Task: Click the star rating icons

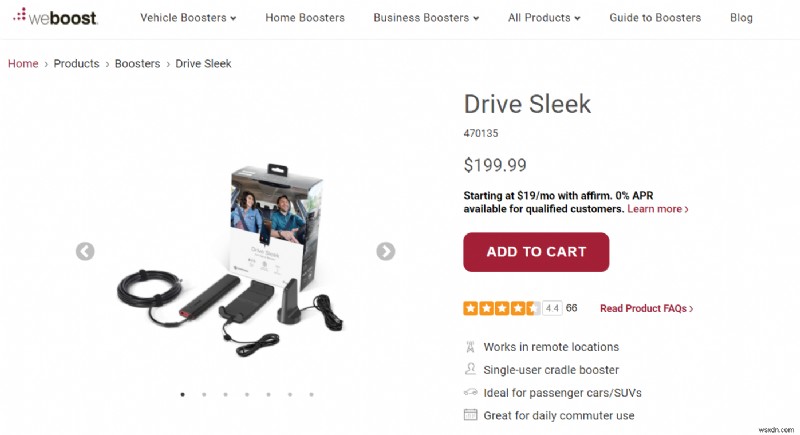Action: (501, 308)
